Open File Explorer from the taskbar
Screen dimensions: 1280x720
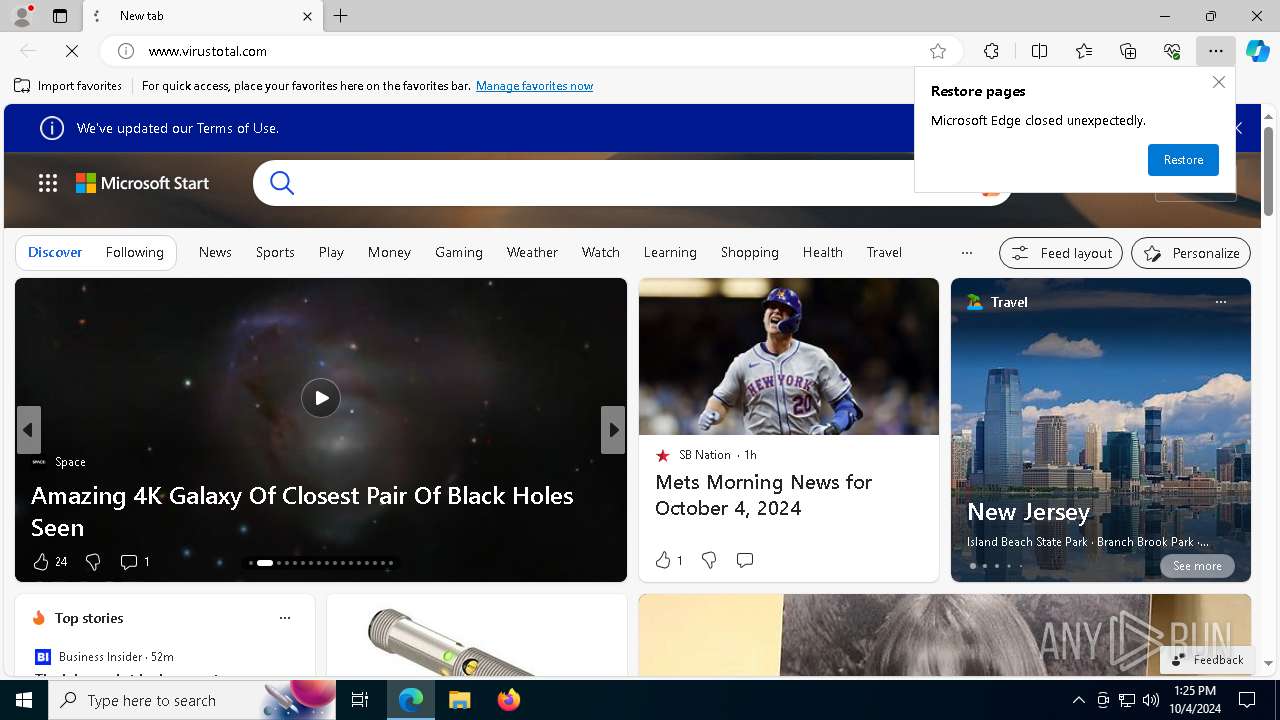click(x=459, y=700)
